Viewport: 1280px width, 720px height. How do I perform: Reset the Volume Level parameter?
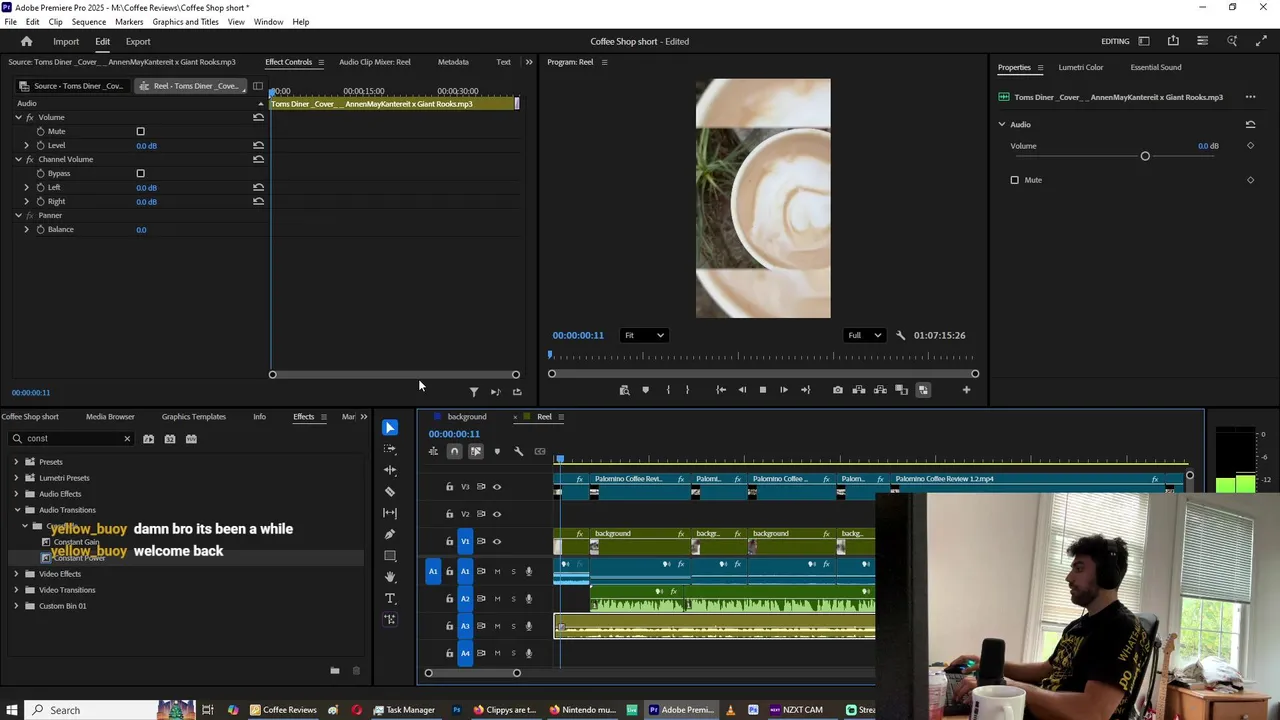(x=258, y=146)
